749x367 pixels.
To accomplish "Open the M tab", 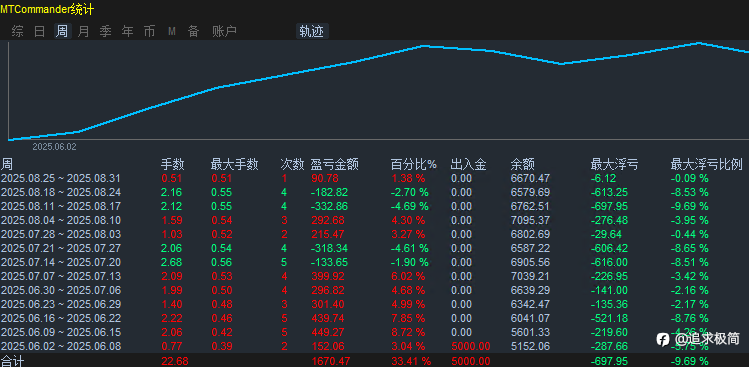I will (x=172, y=32).
